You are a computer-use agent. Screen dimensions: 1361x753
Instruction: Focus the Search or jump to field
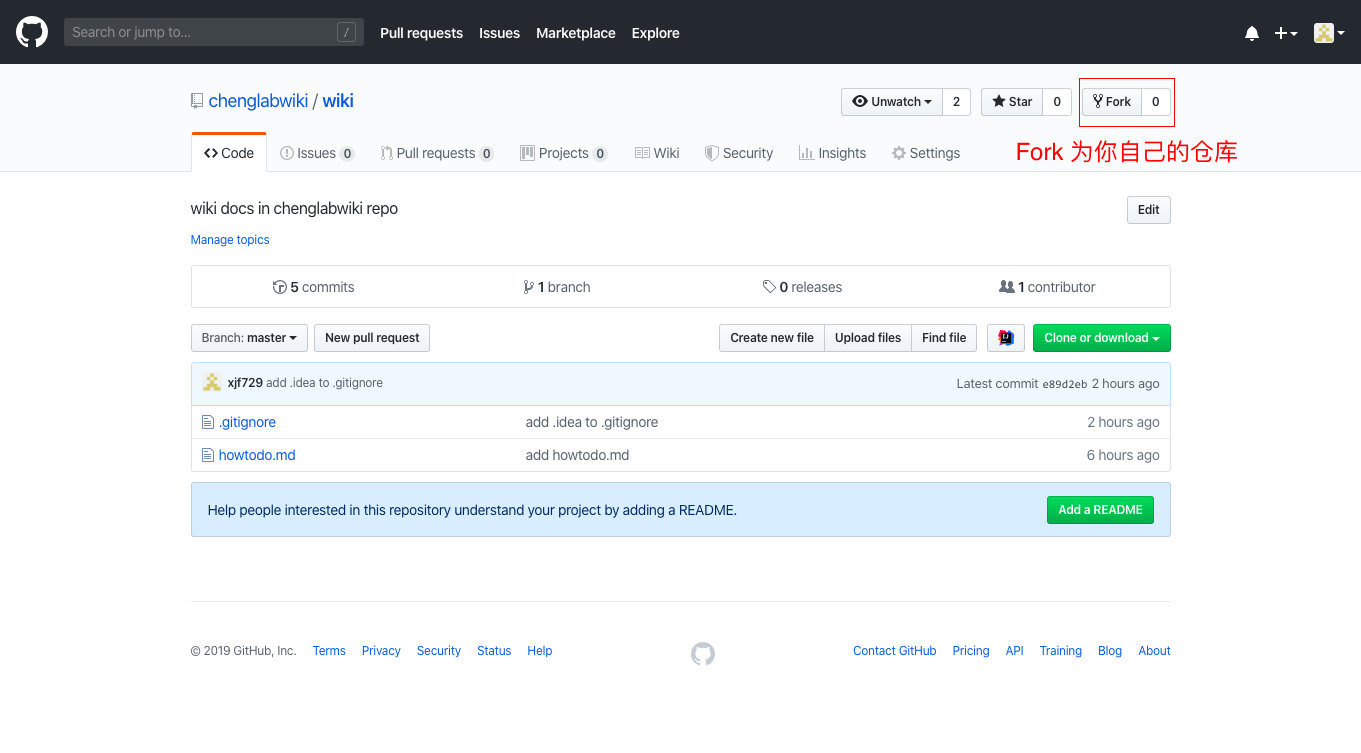[x=214, y=32]
